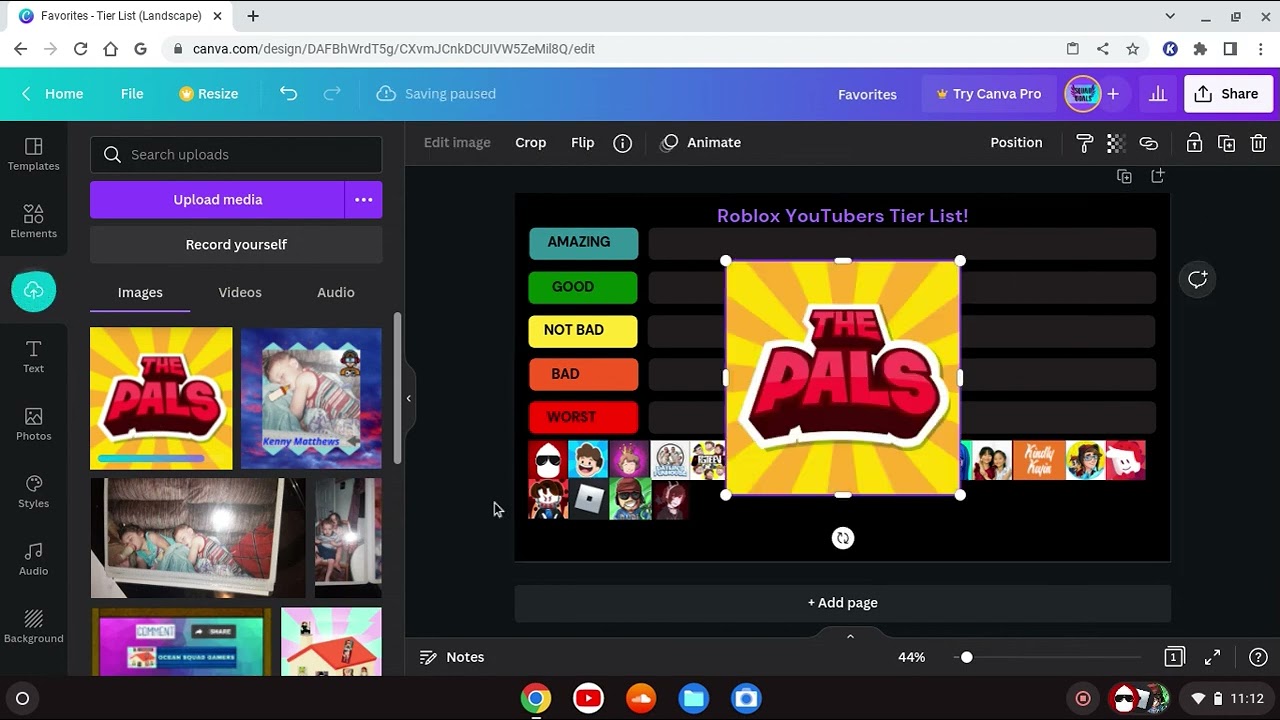Open the Resize menu

coord(208,94)
